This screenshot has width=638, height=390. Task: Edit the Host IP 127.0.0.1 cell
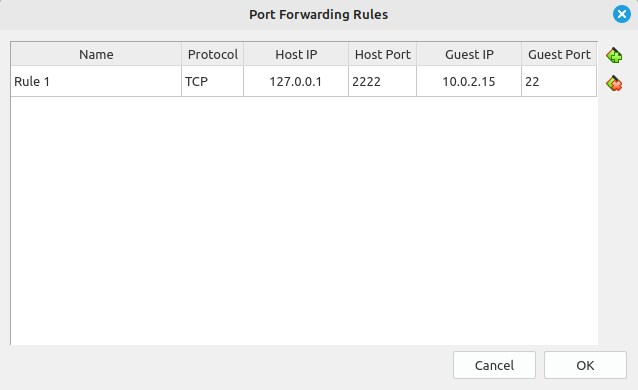point(296,81)
